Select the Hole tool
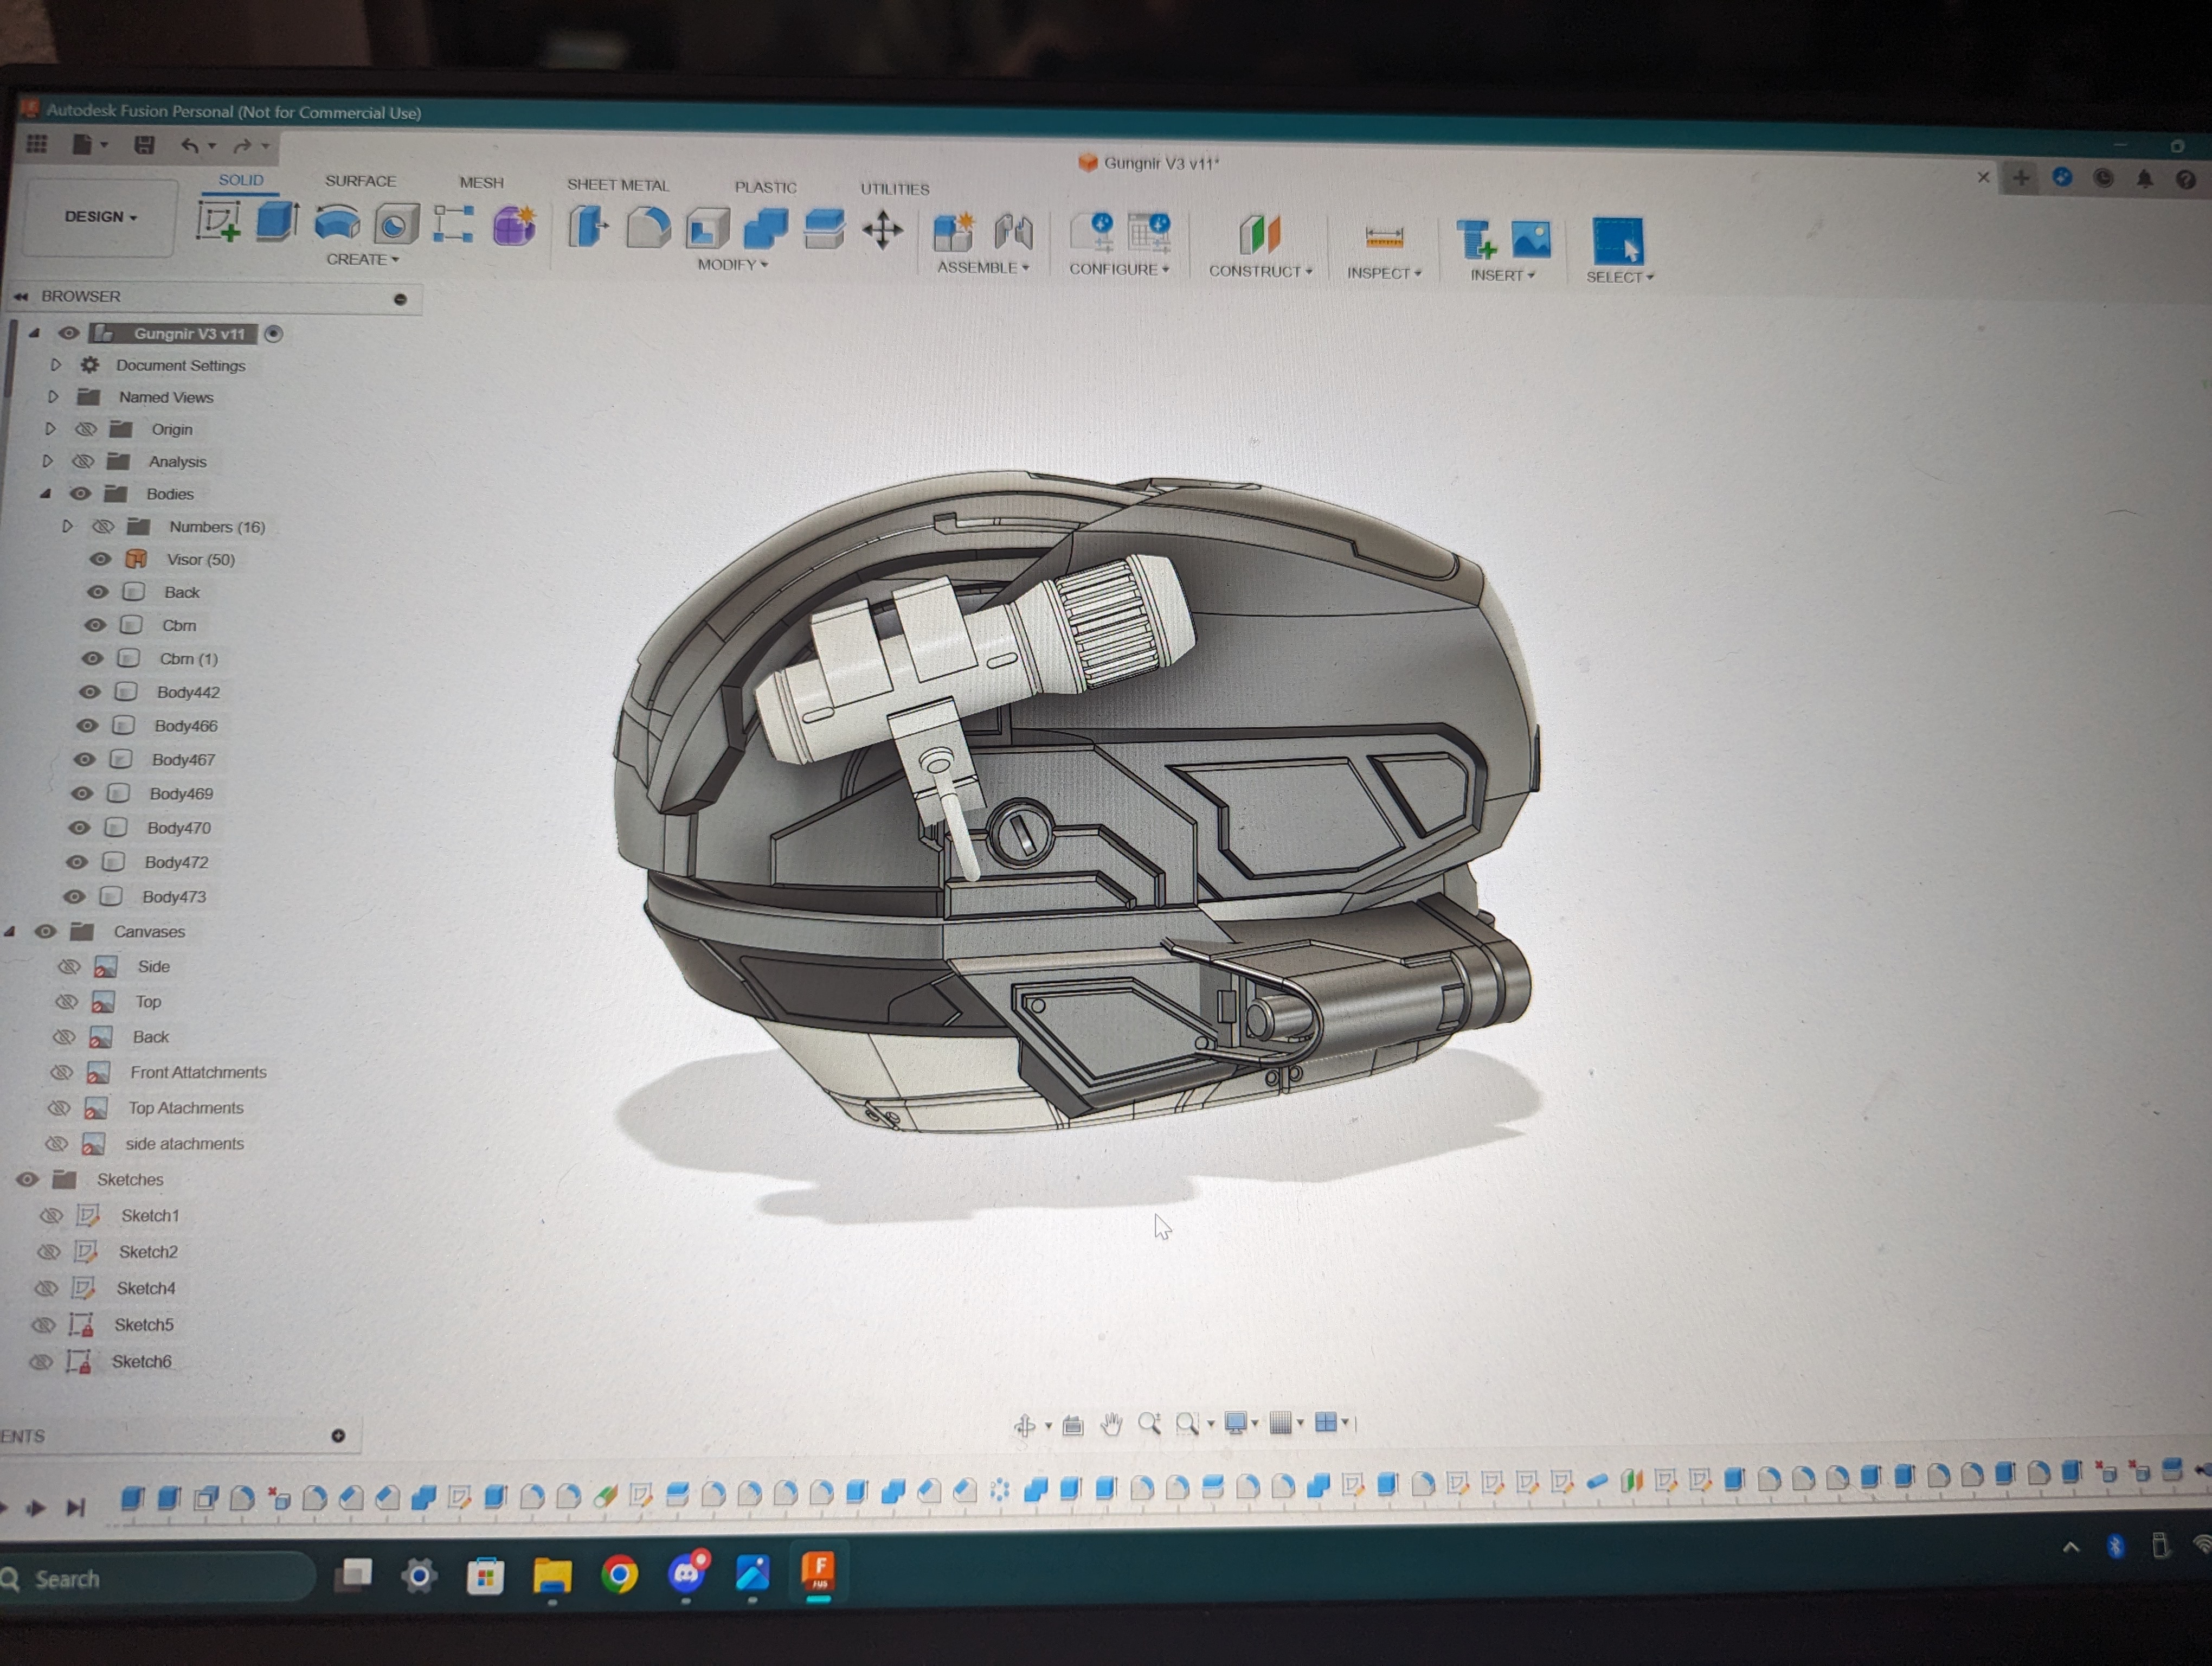Screen dimensions: 2212x1666 pyautogui.click(x=396, y=224)
